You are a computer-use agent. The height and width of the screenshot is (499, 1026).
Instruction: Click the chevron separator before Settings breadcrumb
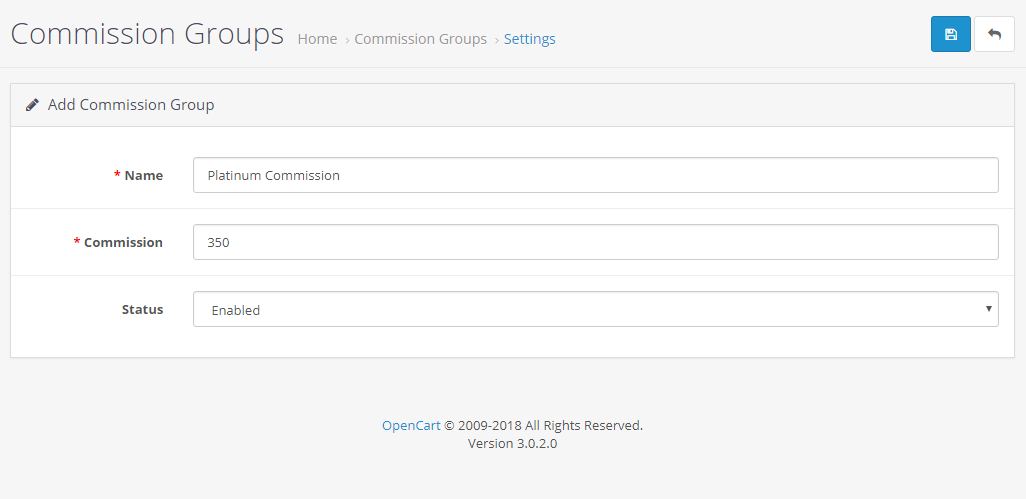tap(497, 40)
